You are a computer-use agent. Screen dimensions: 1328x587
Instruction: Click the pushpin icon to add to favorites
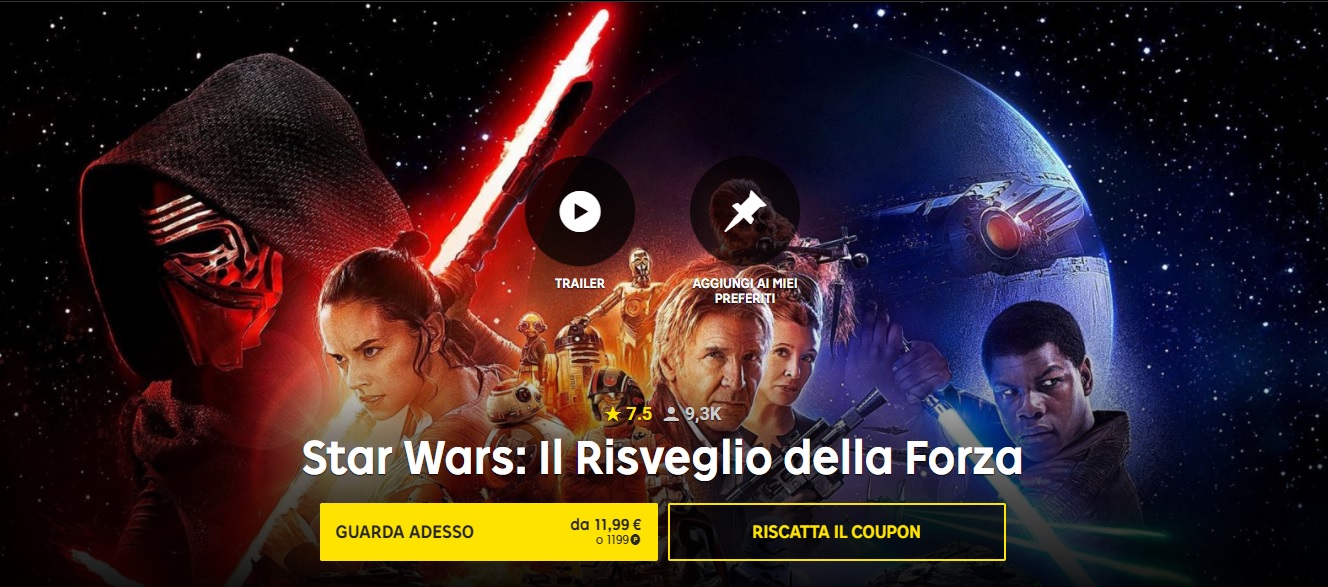pyautogui.click(x=745, y=211)
